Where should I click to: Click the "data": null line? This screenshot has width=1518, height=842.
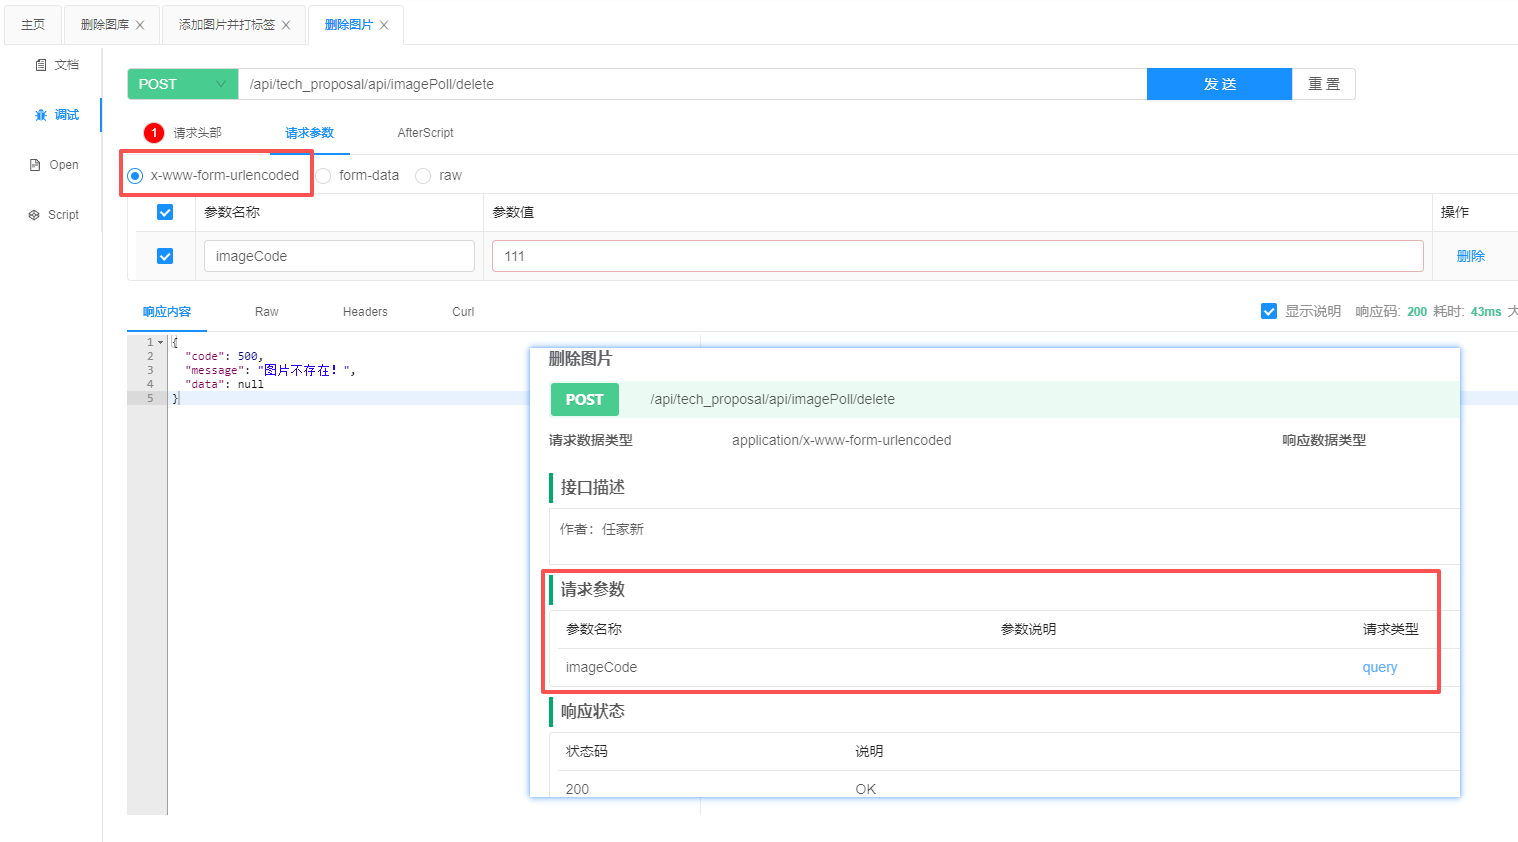coord(224,384)
